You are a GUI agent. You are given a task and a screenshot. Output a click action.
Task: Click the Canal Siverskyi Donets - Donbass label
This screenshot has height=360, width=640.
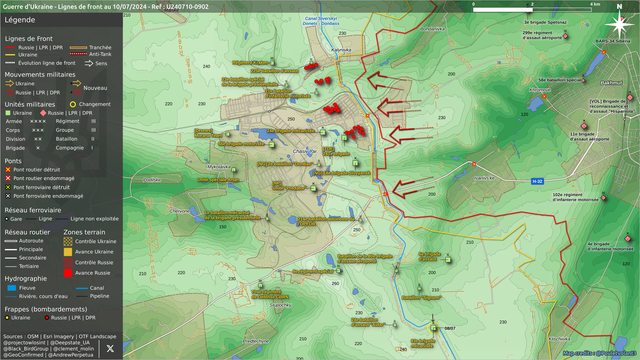coord(321,21)
